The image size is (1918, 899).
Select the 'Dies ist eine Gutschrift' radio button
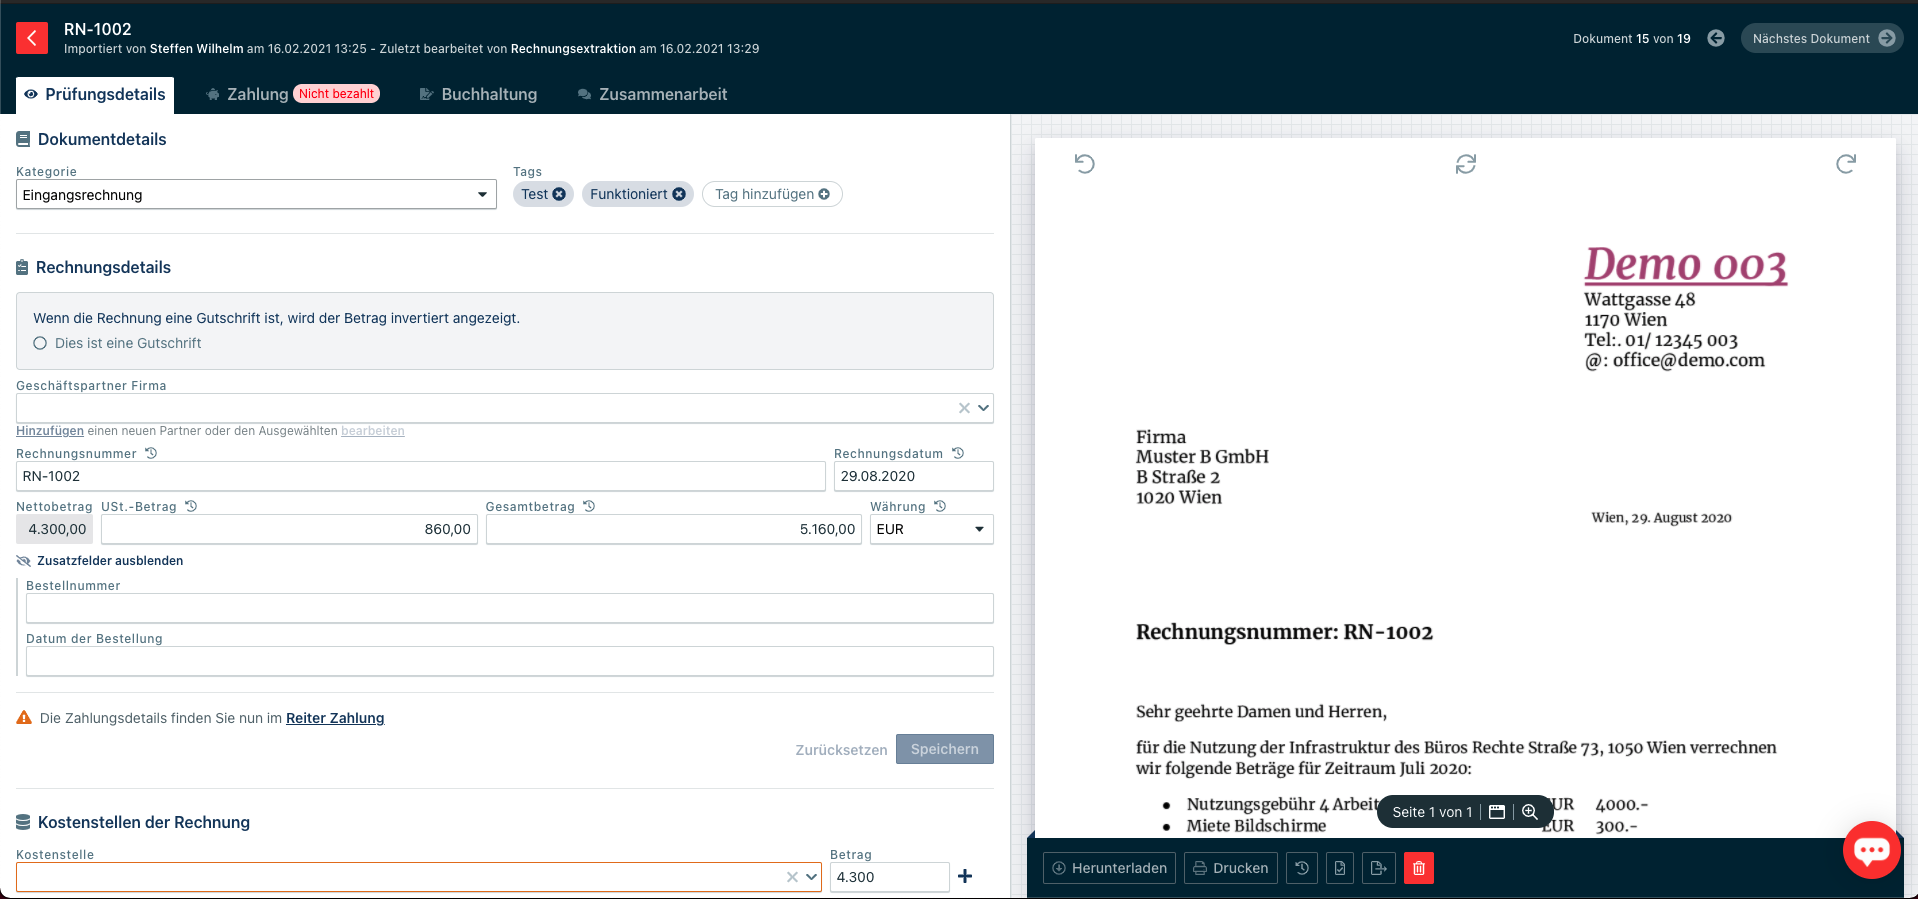pyautogui.click(x=40, y=343)
